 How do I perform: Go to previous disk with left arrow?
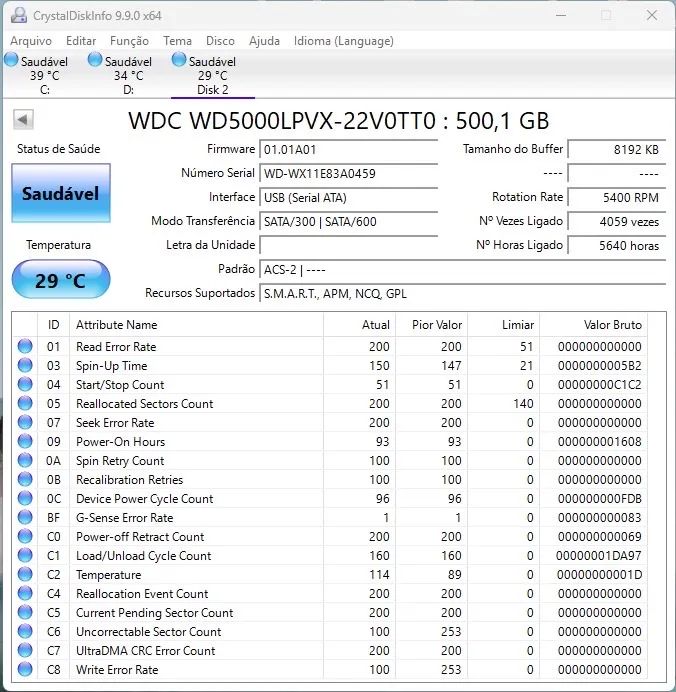[x=23, y=120]
